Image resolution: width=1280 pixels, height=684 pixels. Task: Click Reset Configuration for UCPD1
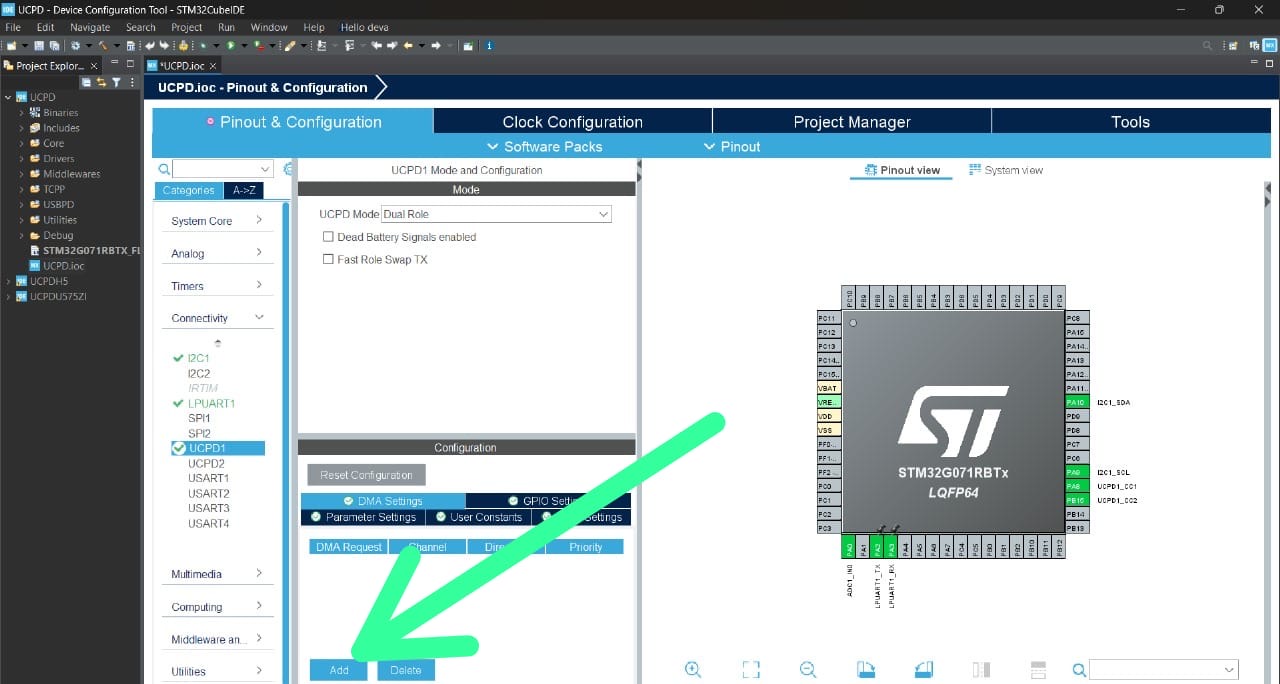(366, 475)
